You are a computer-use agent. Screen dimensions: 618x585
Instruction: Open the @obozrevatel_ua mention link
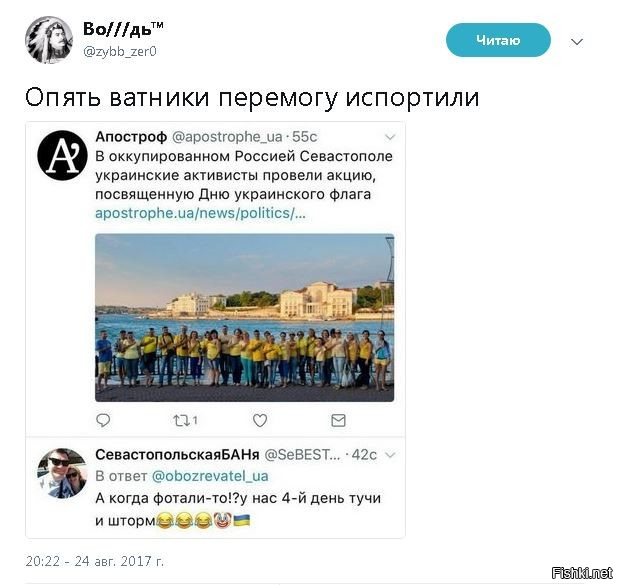tap(210, 476)
